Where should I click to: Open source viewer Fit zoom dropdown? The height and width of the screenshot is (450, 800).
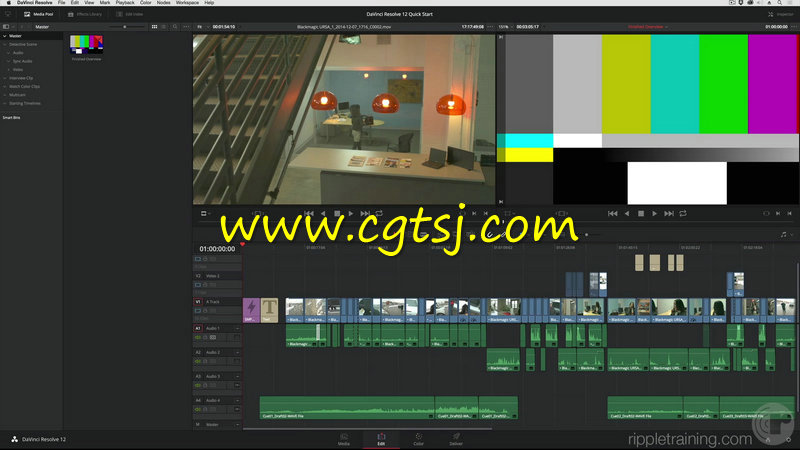coord(201,27)
